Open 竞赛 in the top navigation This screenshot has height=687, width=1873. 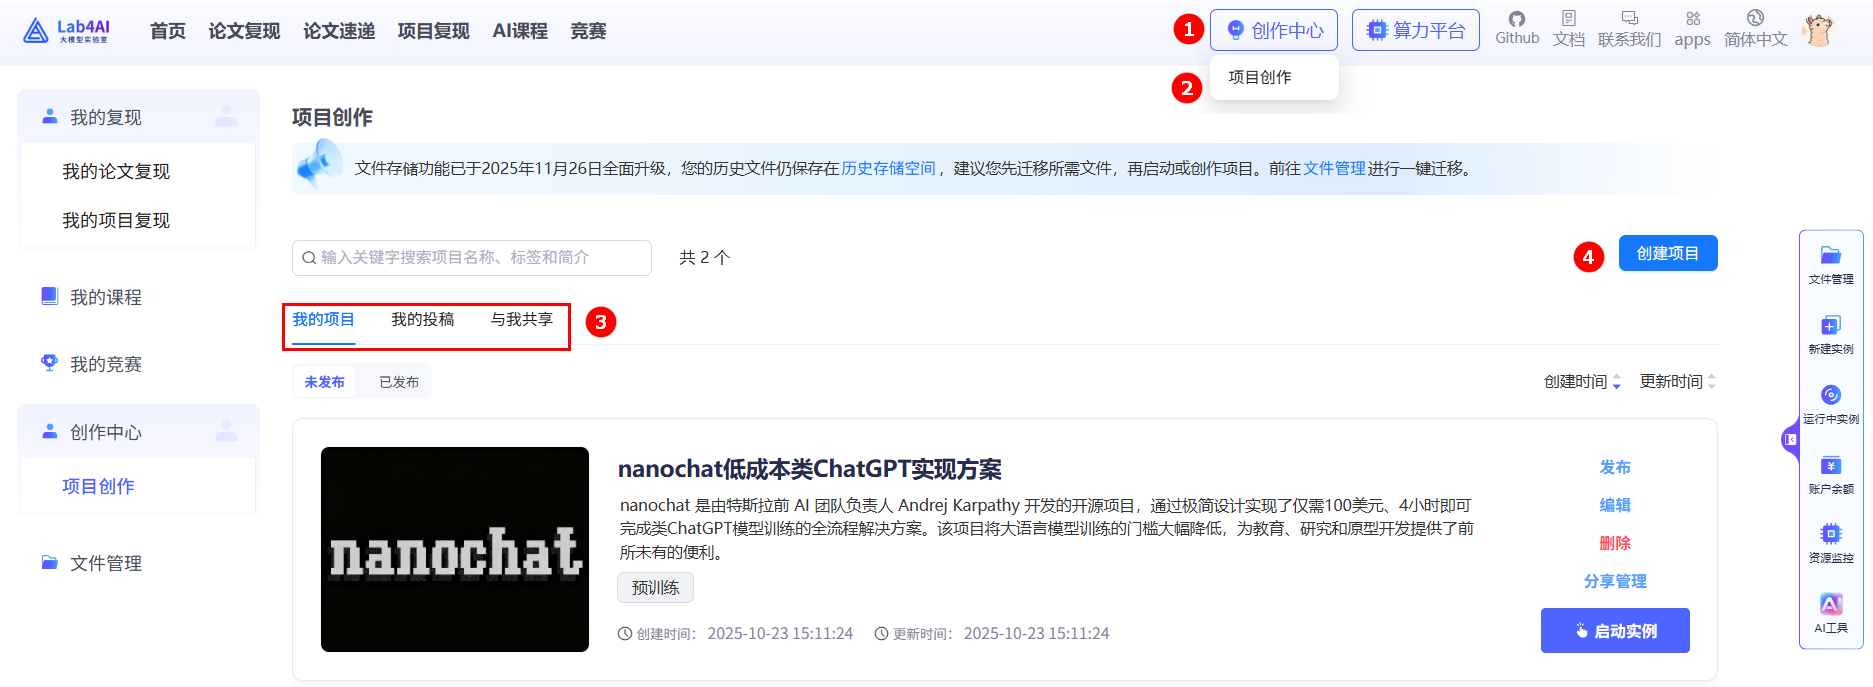(x=588, y=31)
